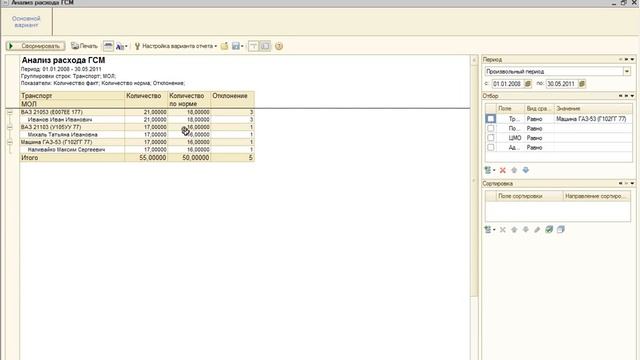
Task: Click the Поле сортировки column header
Action: [x=529, y=196]
